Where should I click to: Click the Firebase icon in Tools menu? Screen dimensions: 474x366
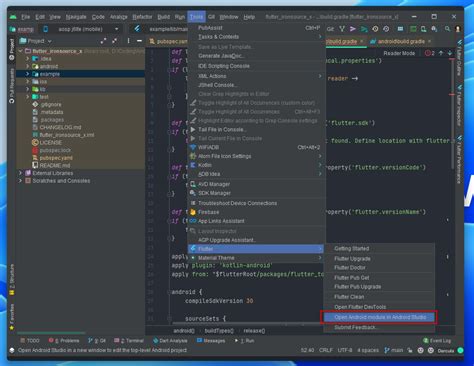[193, 212]
